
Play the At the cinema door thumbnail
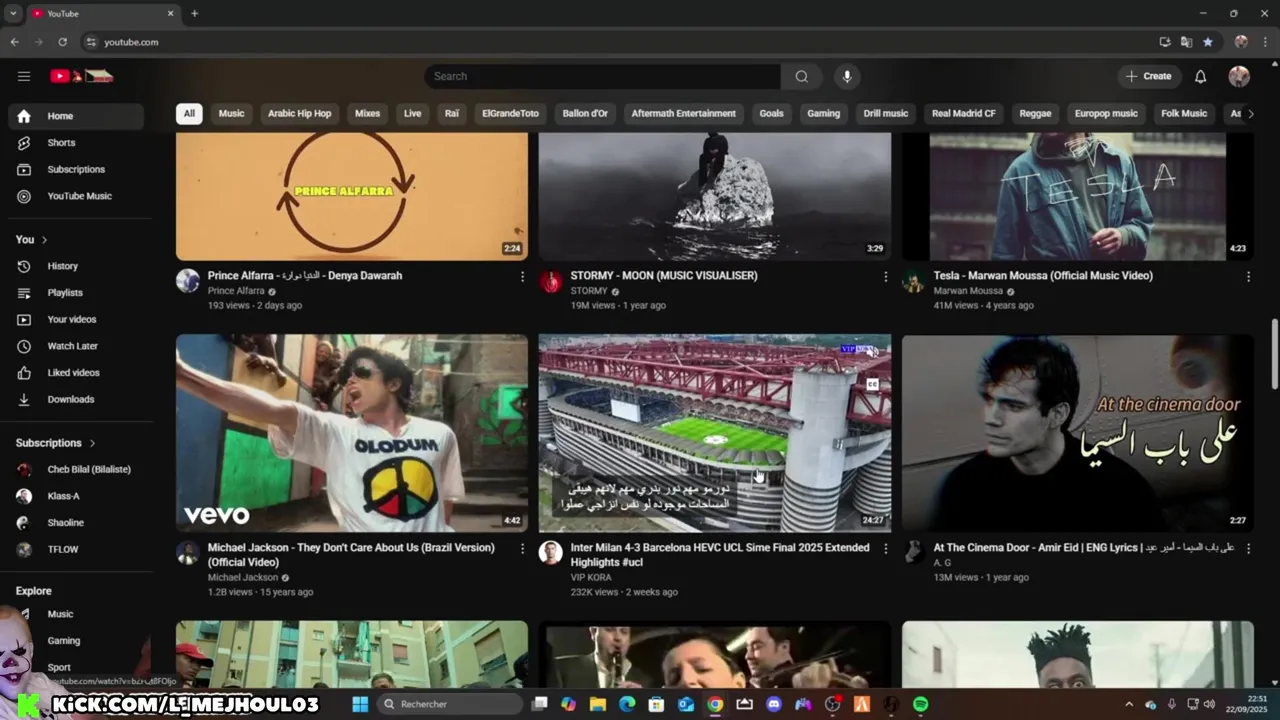coord(1078,433)
